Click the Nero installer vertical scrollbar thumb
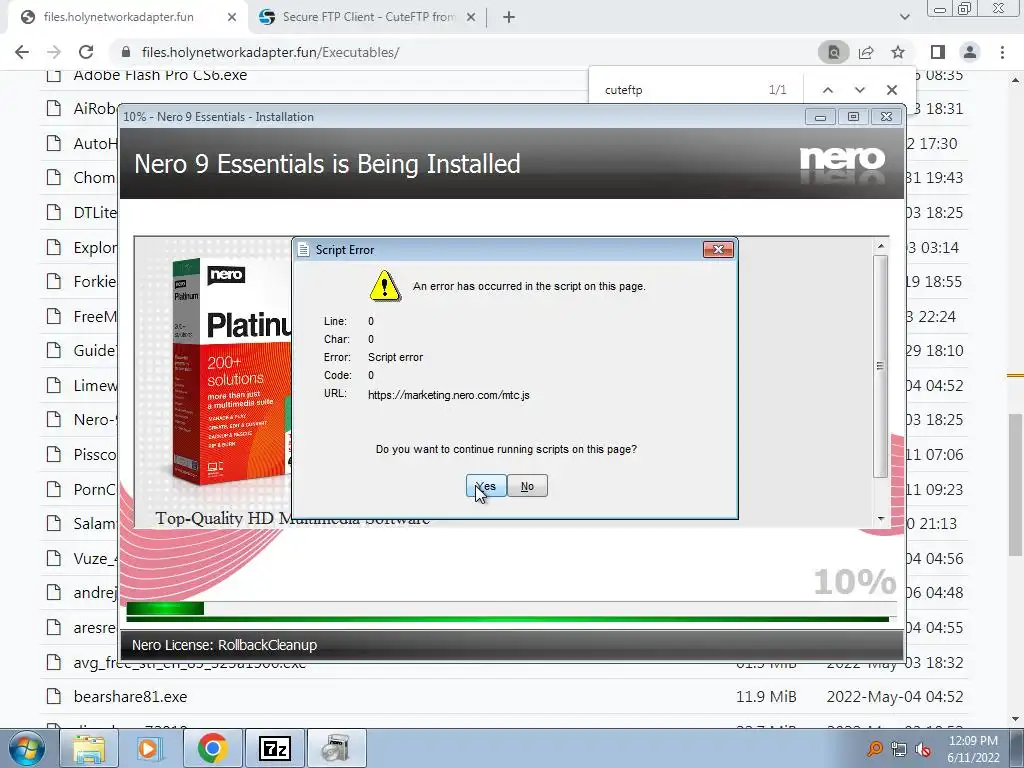Screen dimensions: 1024x768 880,366
